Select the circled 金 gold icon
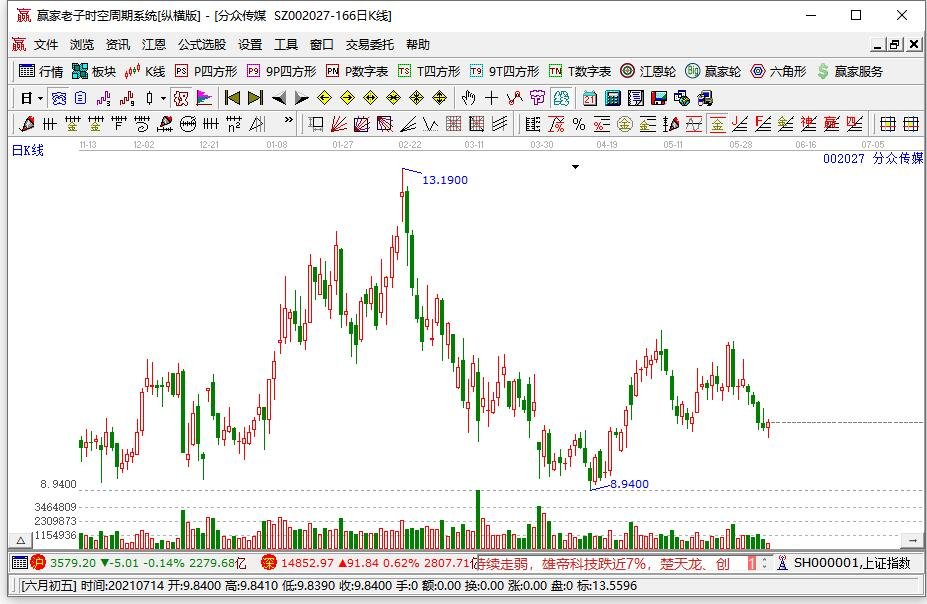The width and height of the screenshot is (927, 604). 624,124
